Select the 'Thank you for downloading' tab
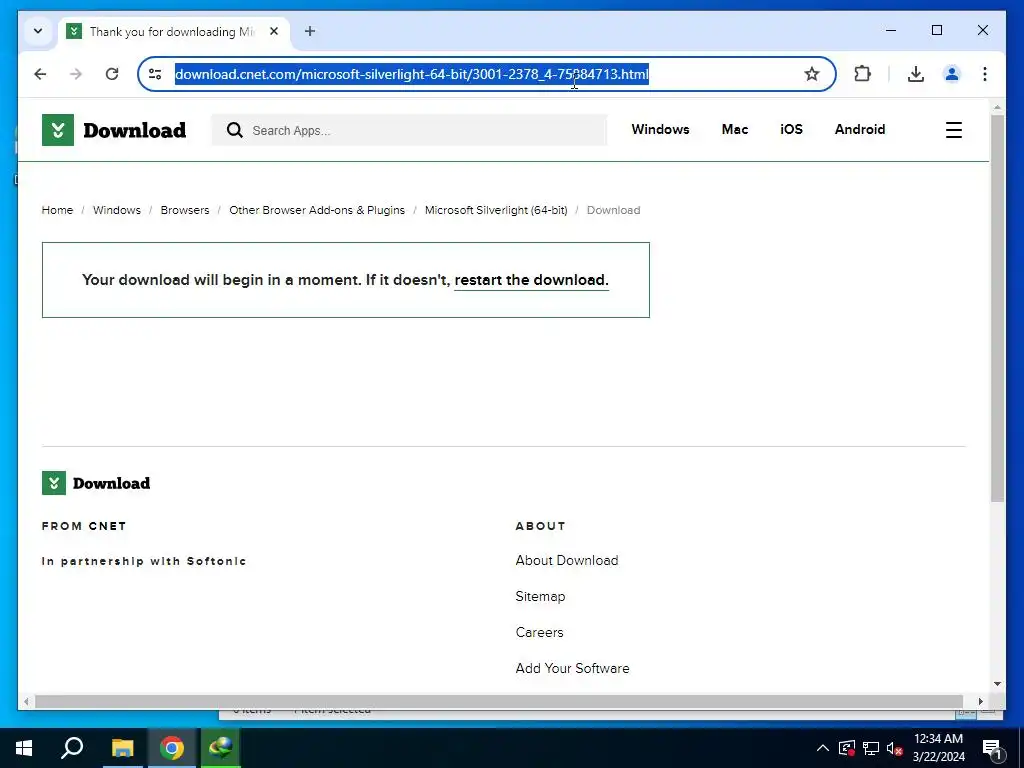 coord(173,31)
